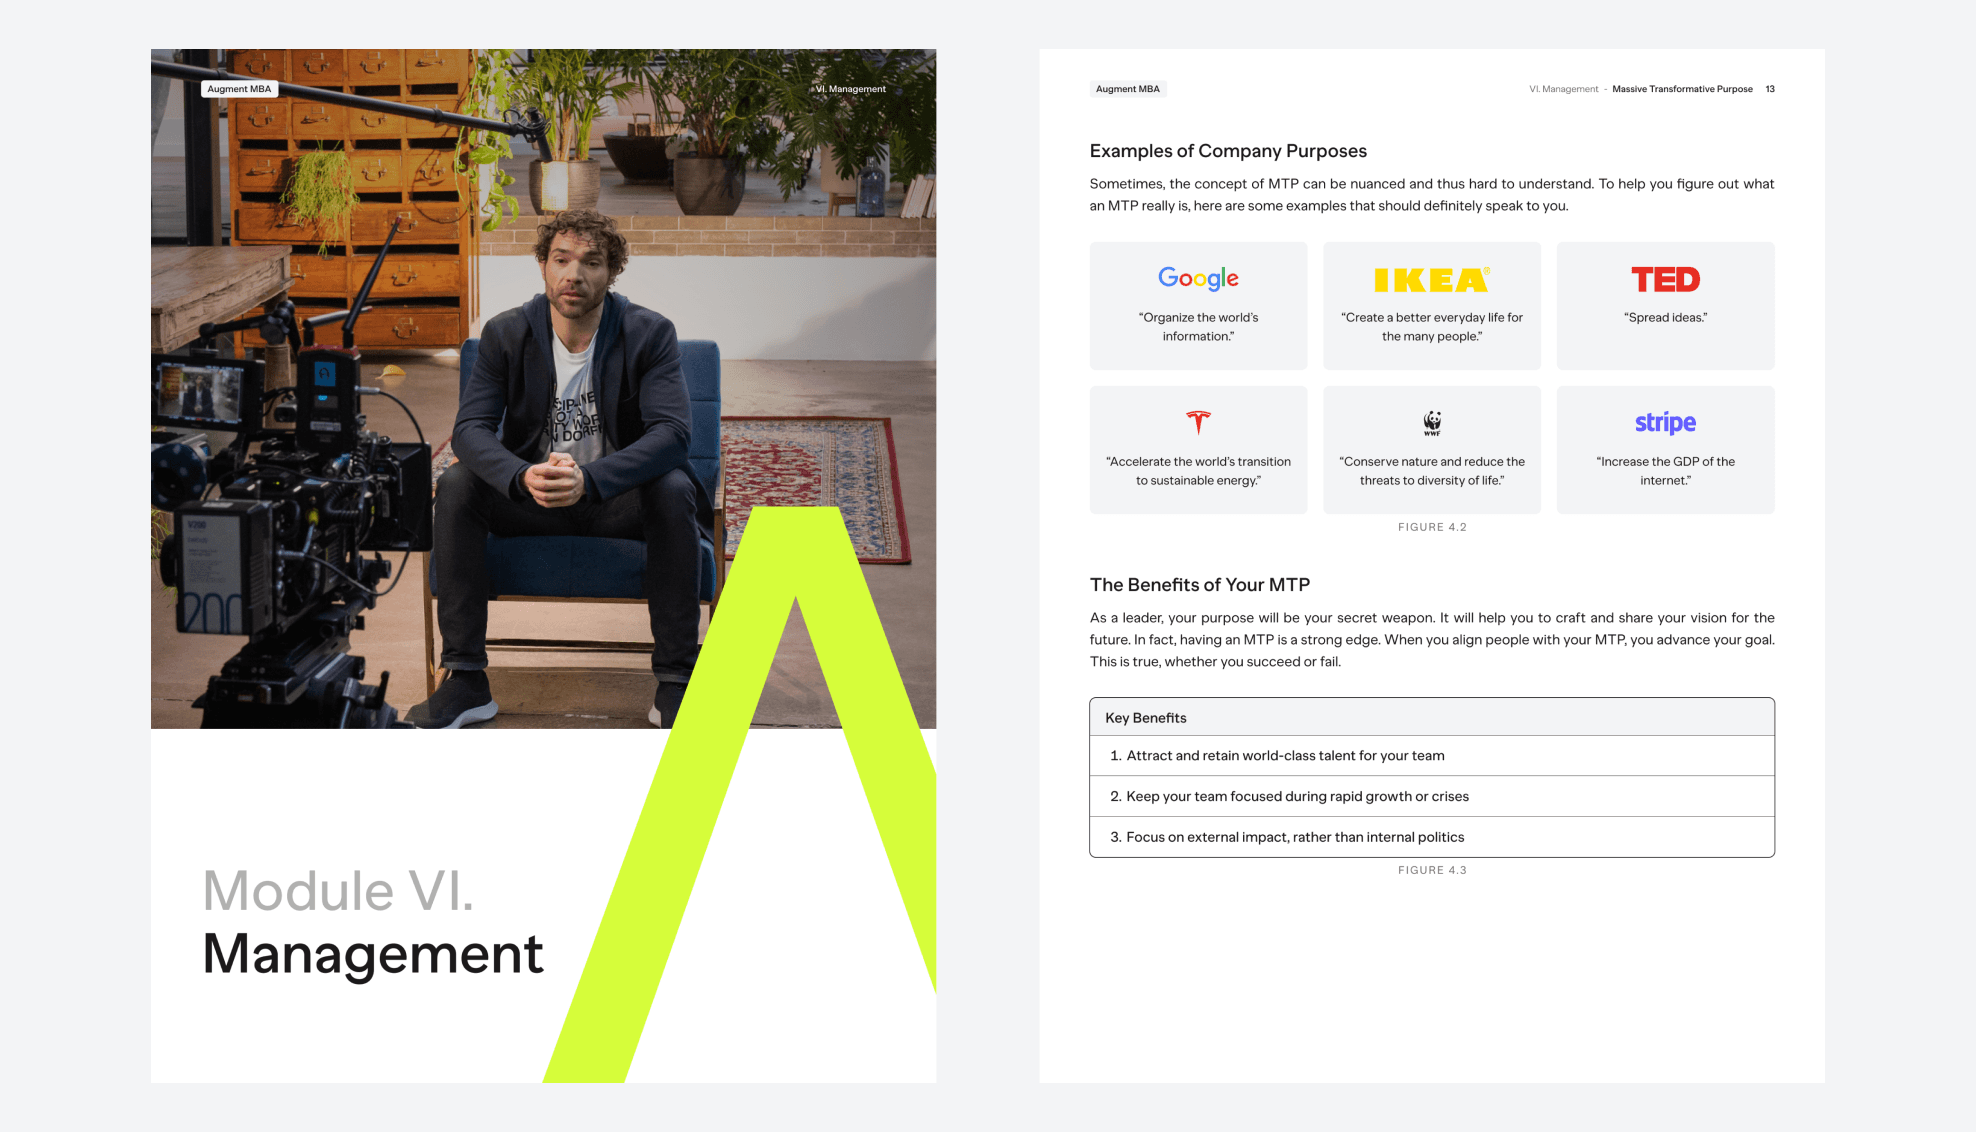This screenshot has width=1976, height=1132.
Task: Click the Module VI. Management title
Action: [x=373, y=922]
